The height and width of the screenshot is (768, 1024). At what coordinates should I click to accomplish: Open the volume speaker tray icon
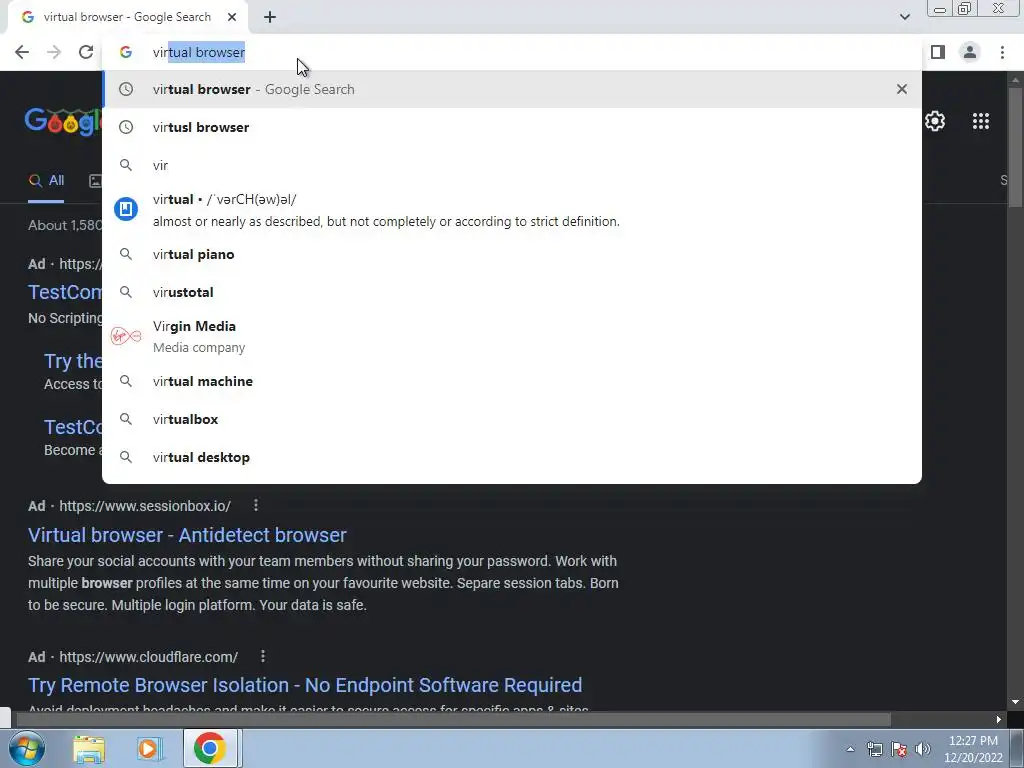point(923,749)
